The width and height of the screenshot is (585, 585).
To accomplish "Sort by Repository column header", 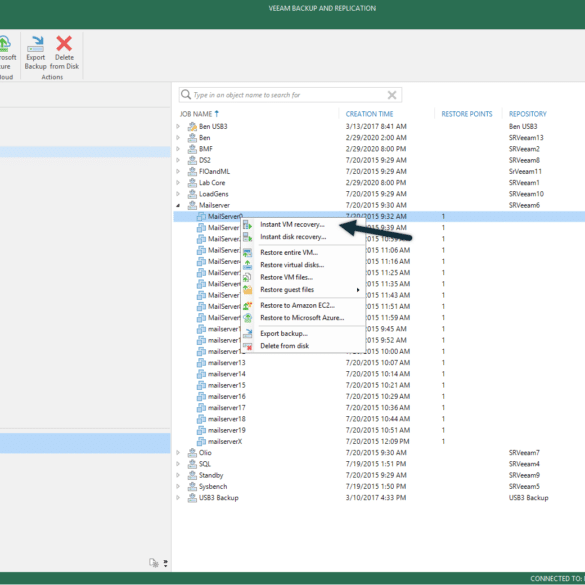I will pyautogui.click(x=528, y=114).
